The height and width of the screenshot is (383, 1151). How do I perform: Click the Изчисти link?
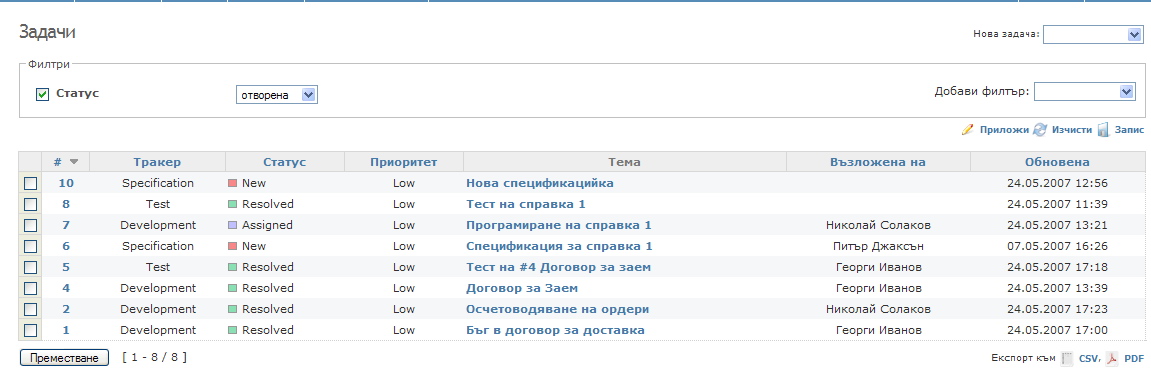pos(1072,130)
